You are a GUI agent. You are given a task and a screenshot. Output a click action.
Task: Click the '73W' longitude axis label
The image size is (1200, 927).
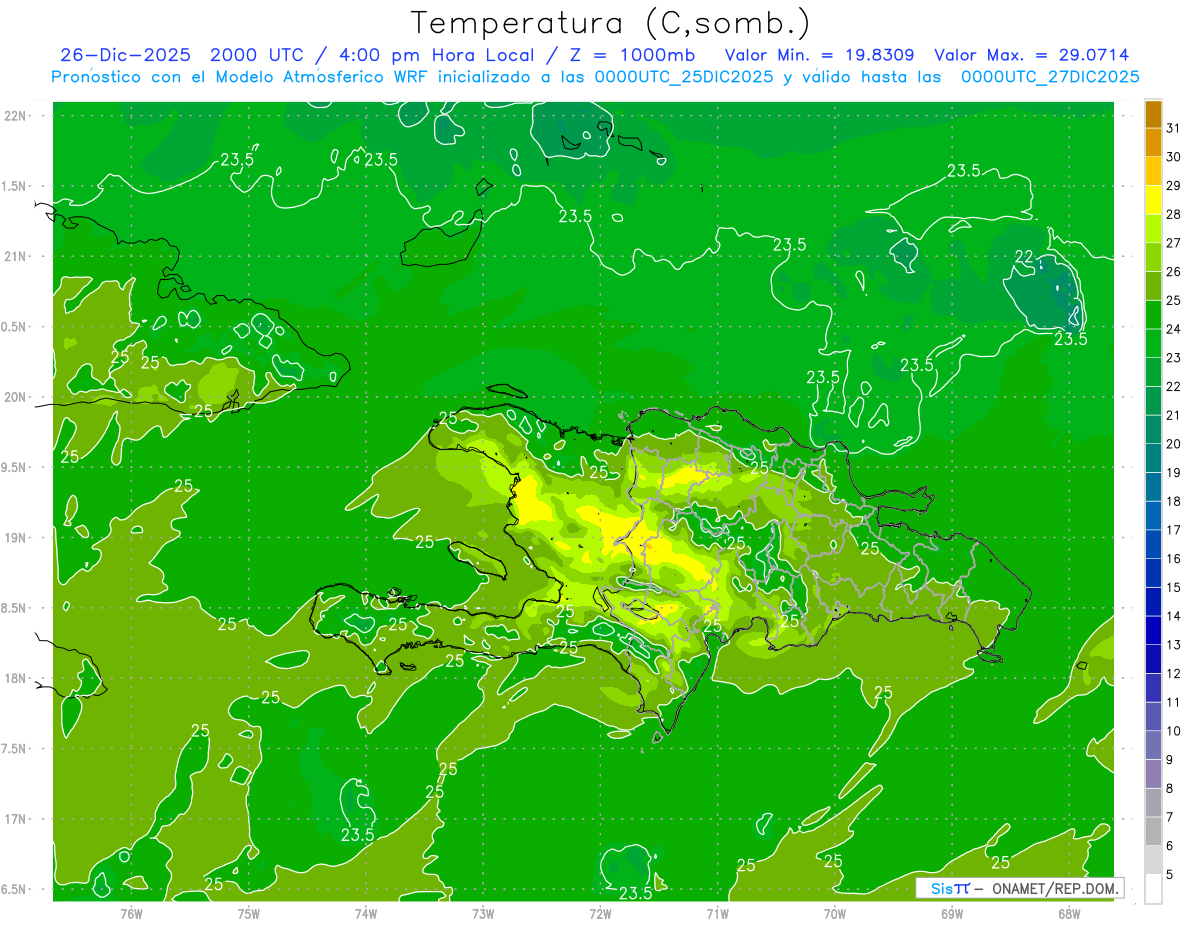pos(483,914)
